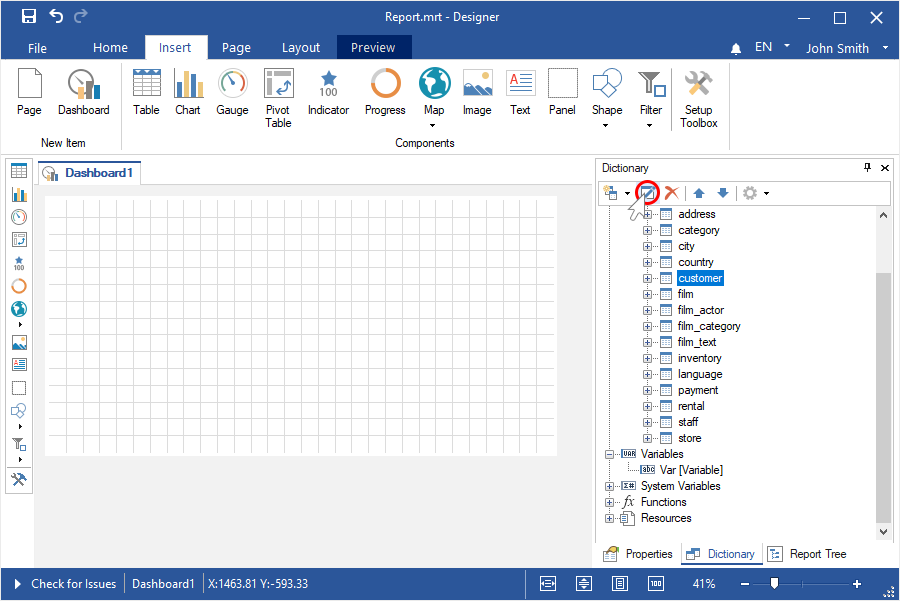
Task: Switch to the Page ribbon tab
Action: [236, 48]
